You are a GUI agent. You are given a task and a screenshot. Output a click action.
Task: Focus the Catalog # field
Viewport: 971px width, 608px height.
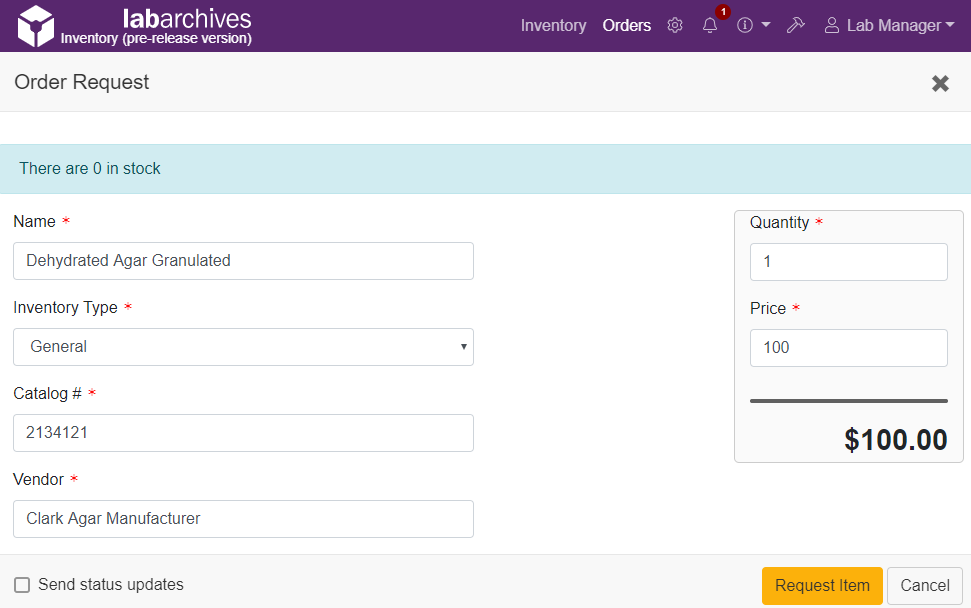point(243,433)
